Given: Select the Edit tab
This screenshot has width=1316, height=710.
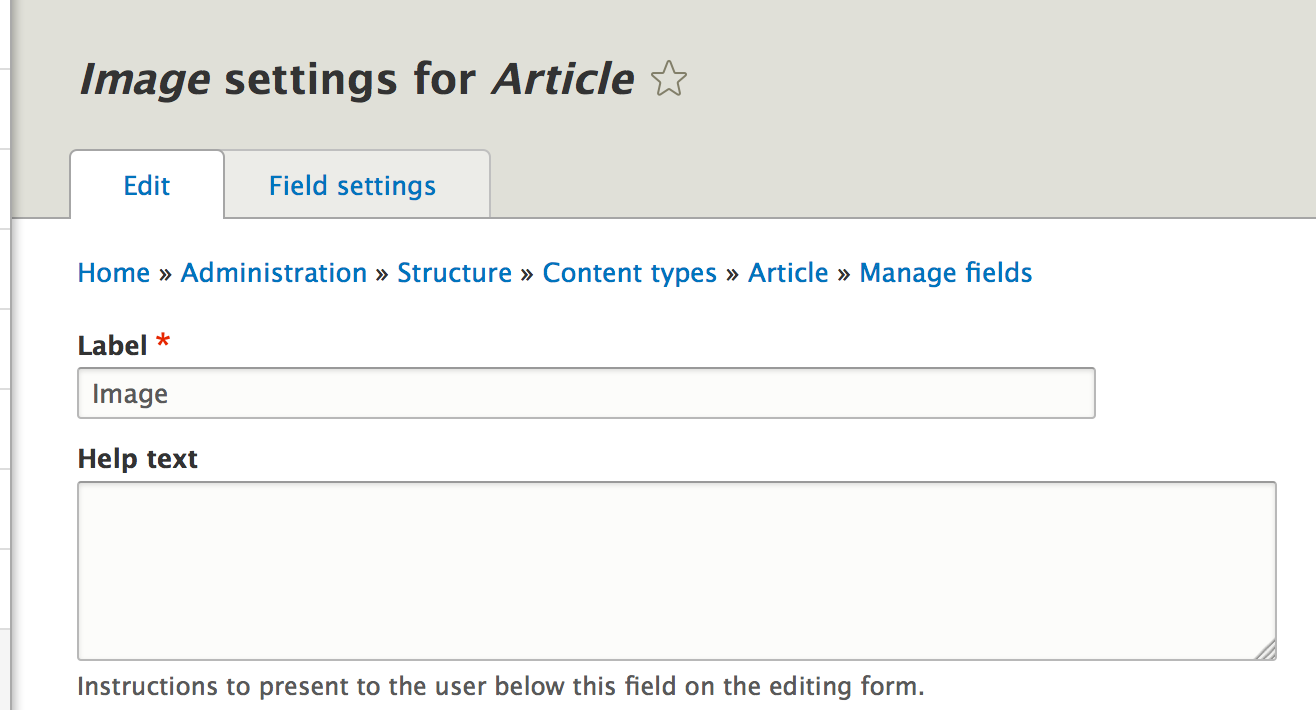Looking at the screenshot, I should [x=147, y=186].
